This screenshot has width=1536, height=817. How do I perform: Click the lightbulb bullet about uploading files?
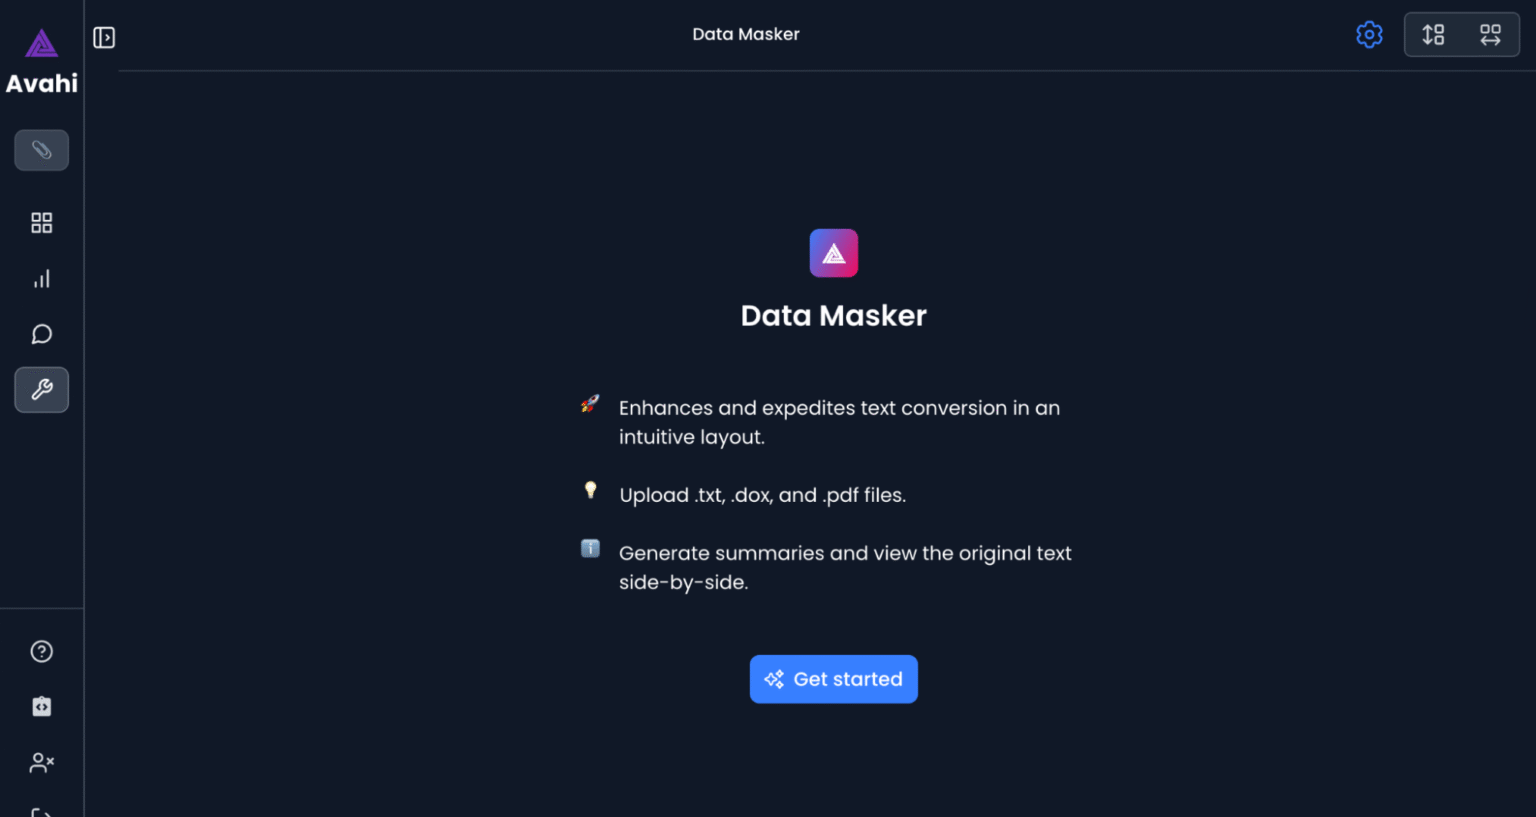coord(590,491)
